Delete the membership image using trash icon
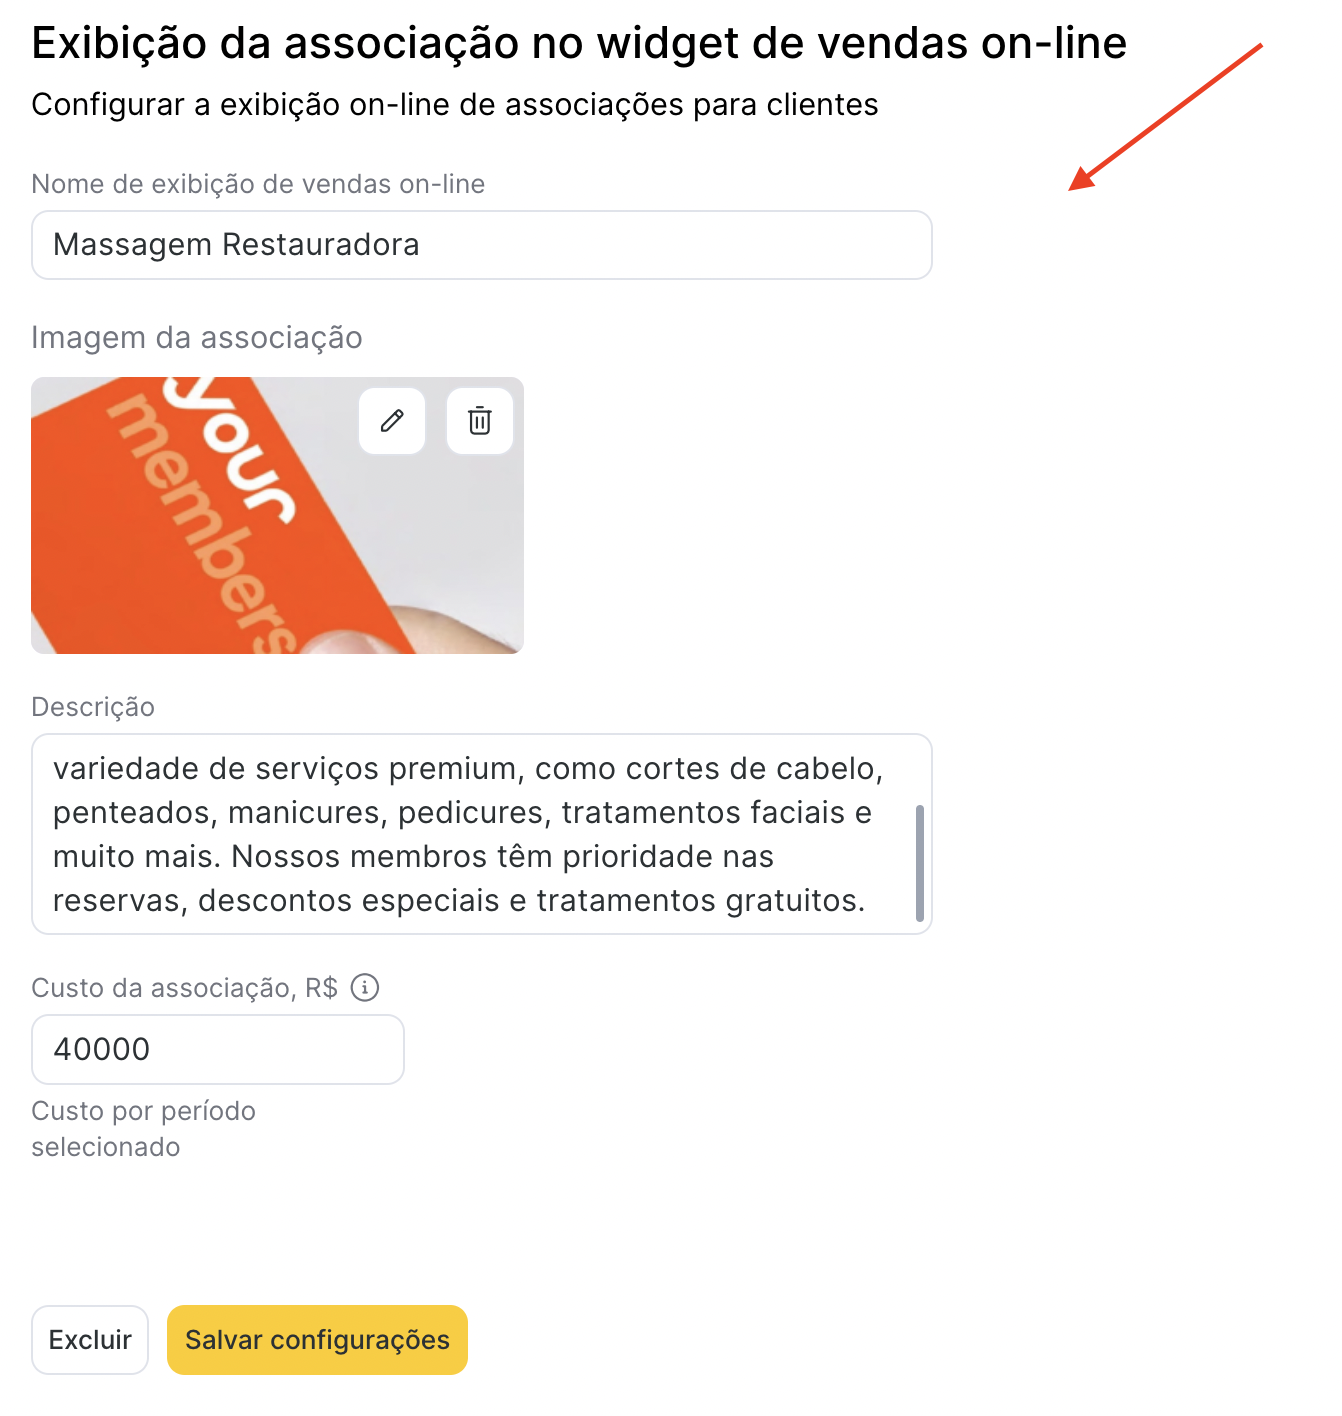 click(480, 421)
